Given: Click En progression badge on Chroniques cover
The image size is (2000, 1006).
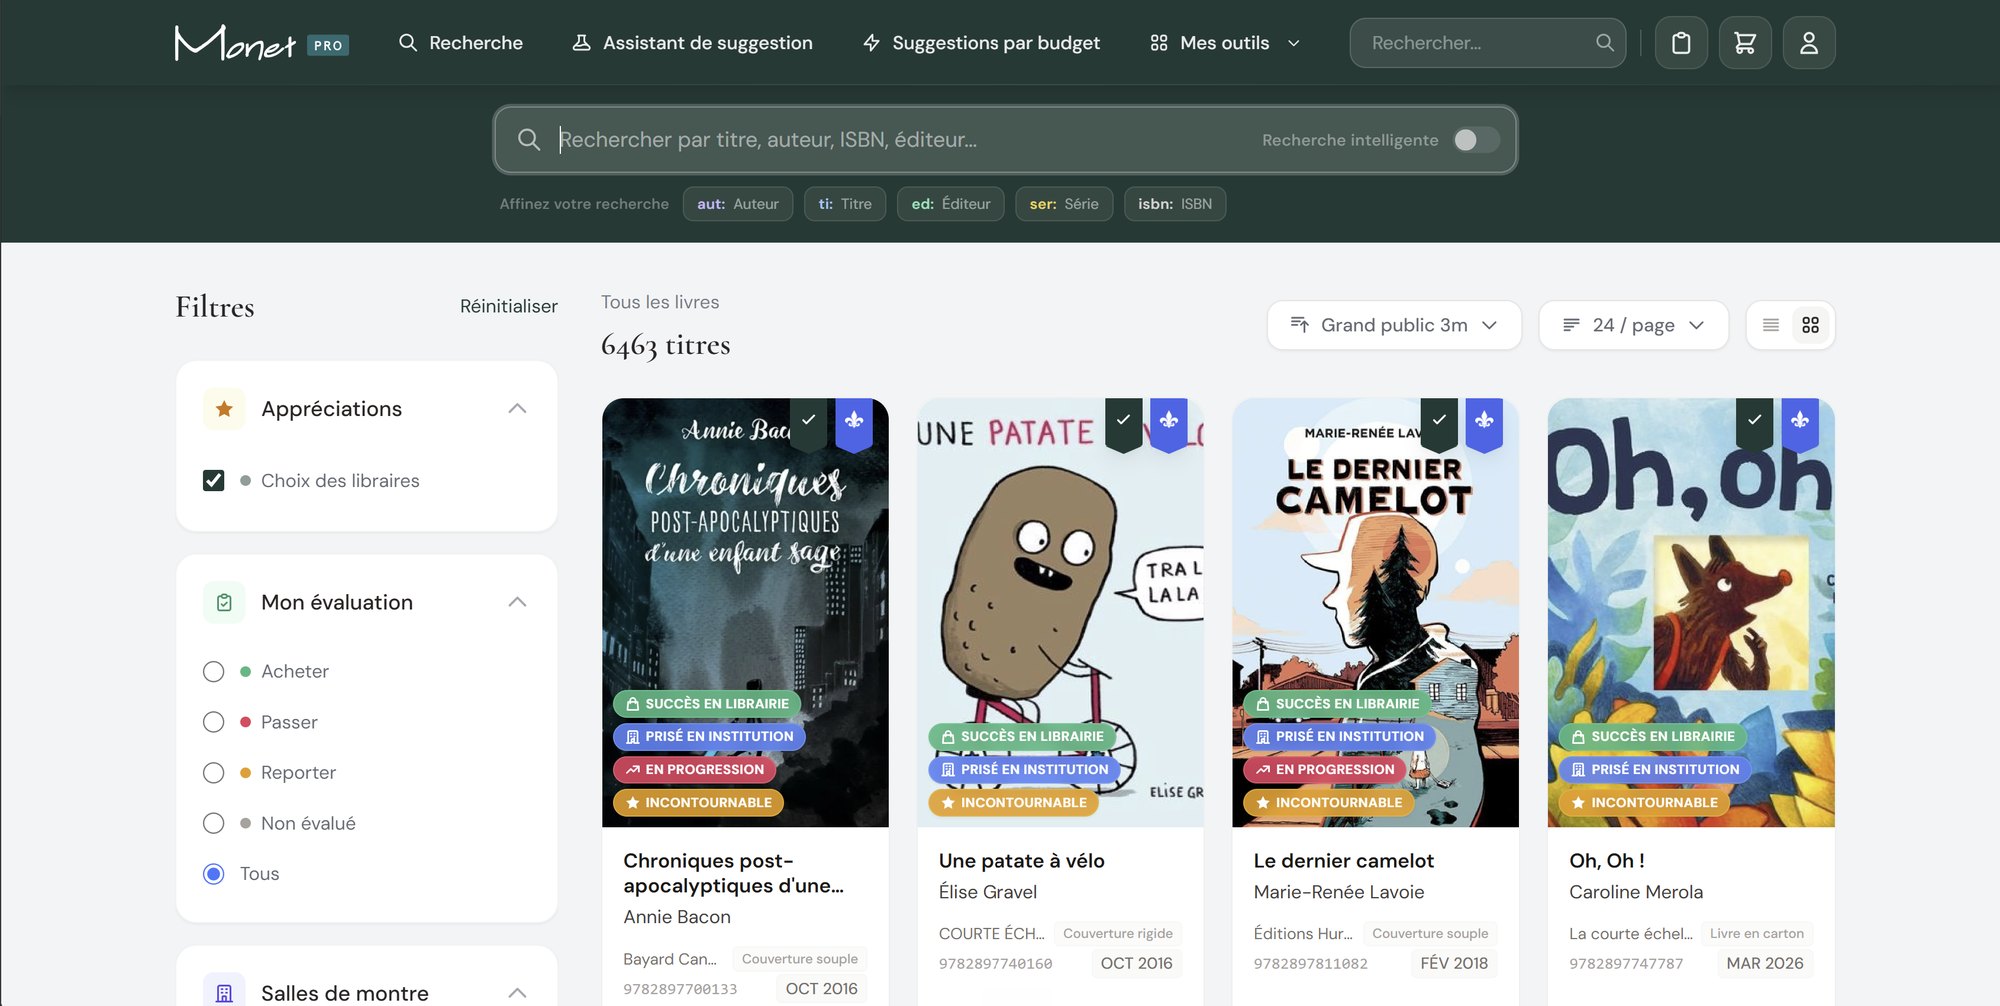Looking at the screenshot, I should (694, 770).
